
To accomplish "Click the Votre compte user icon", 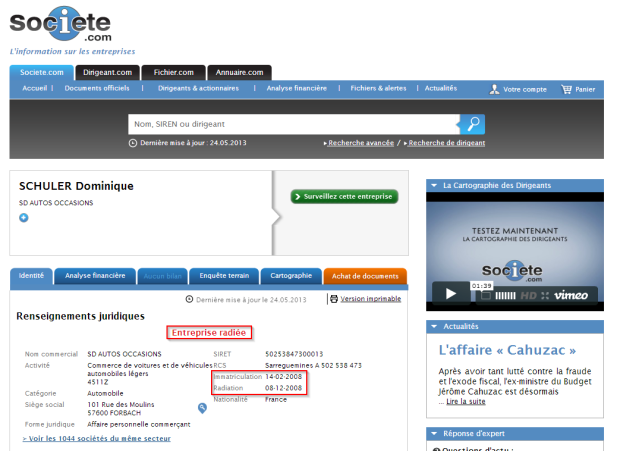I will (x=494, y=89).
